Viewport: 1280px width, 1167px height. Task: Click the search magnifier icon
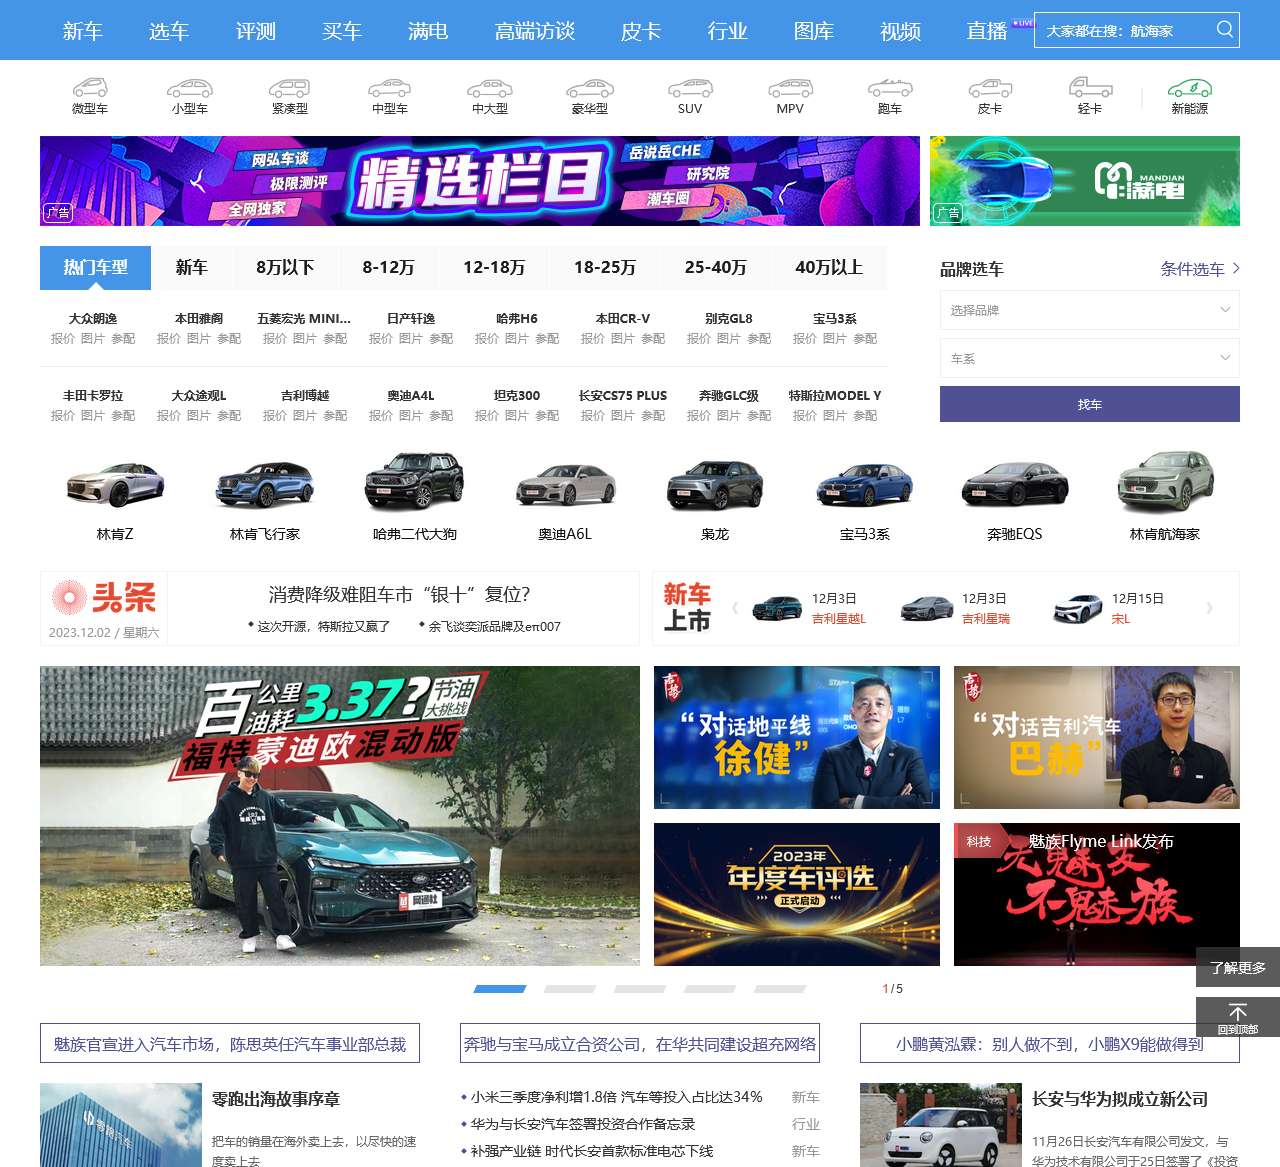(1225, 29)
